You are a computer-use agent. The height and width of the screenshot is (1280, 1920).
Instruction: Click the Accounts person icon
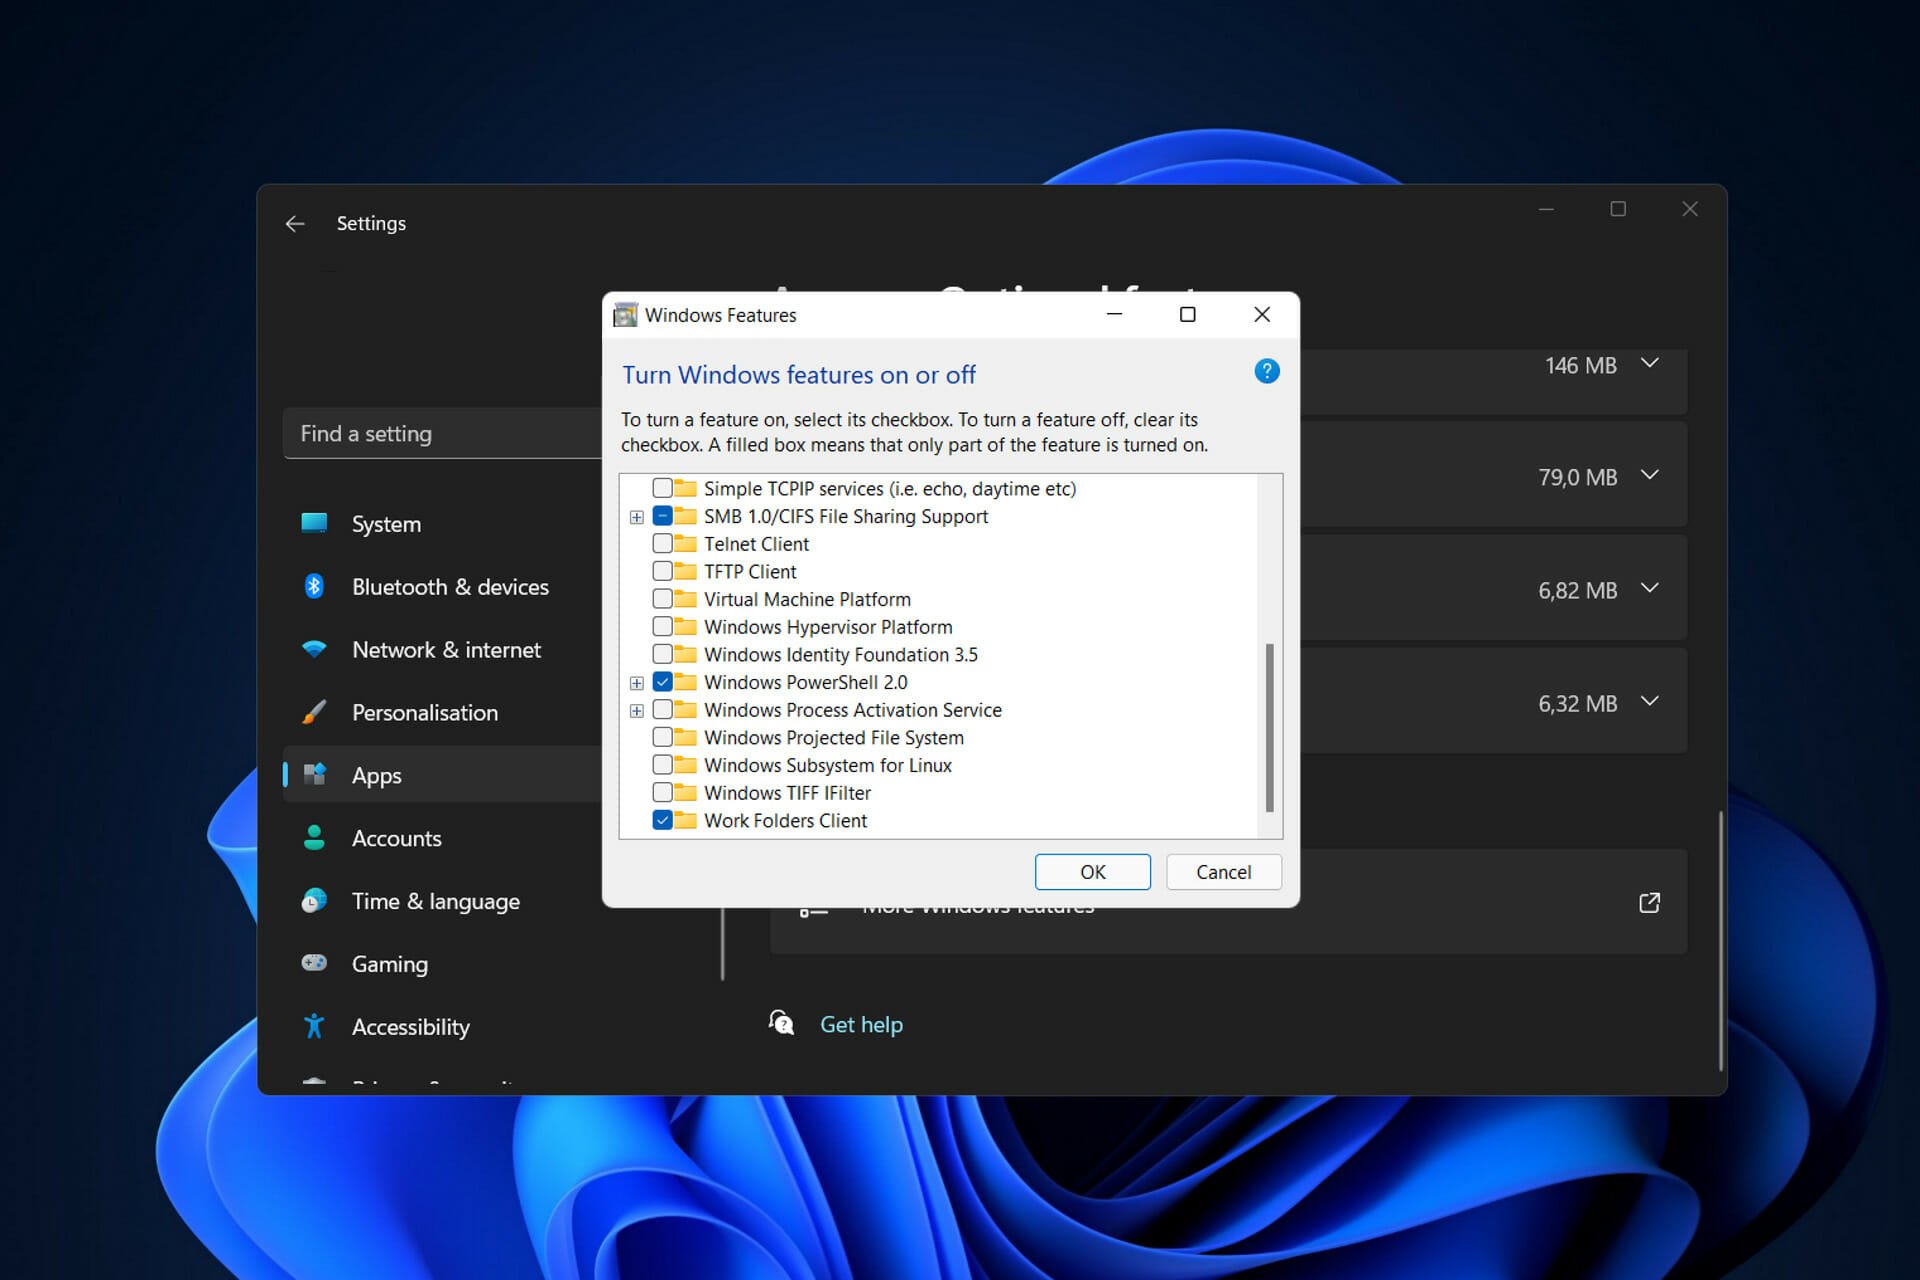[x=314, y=837]
